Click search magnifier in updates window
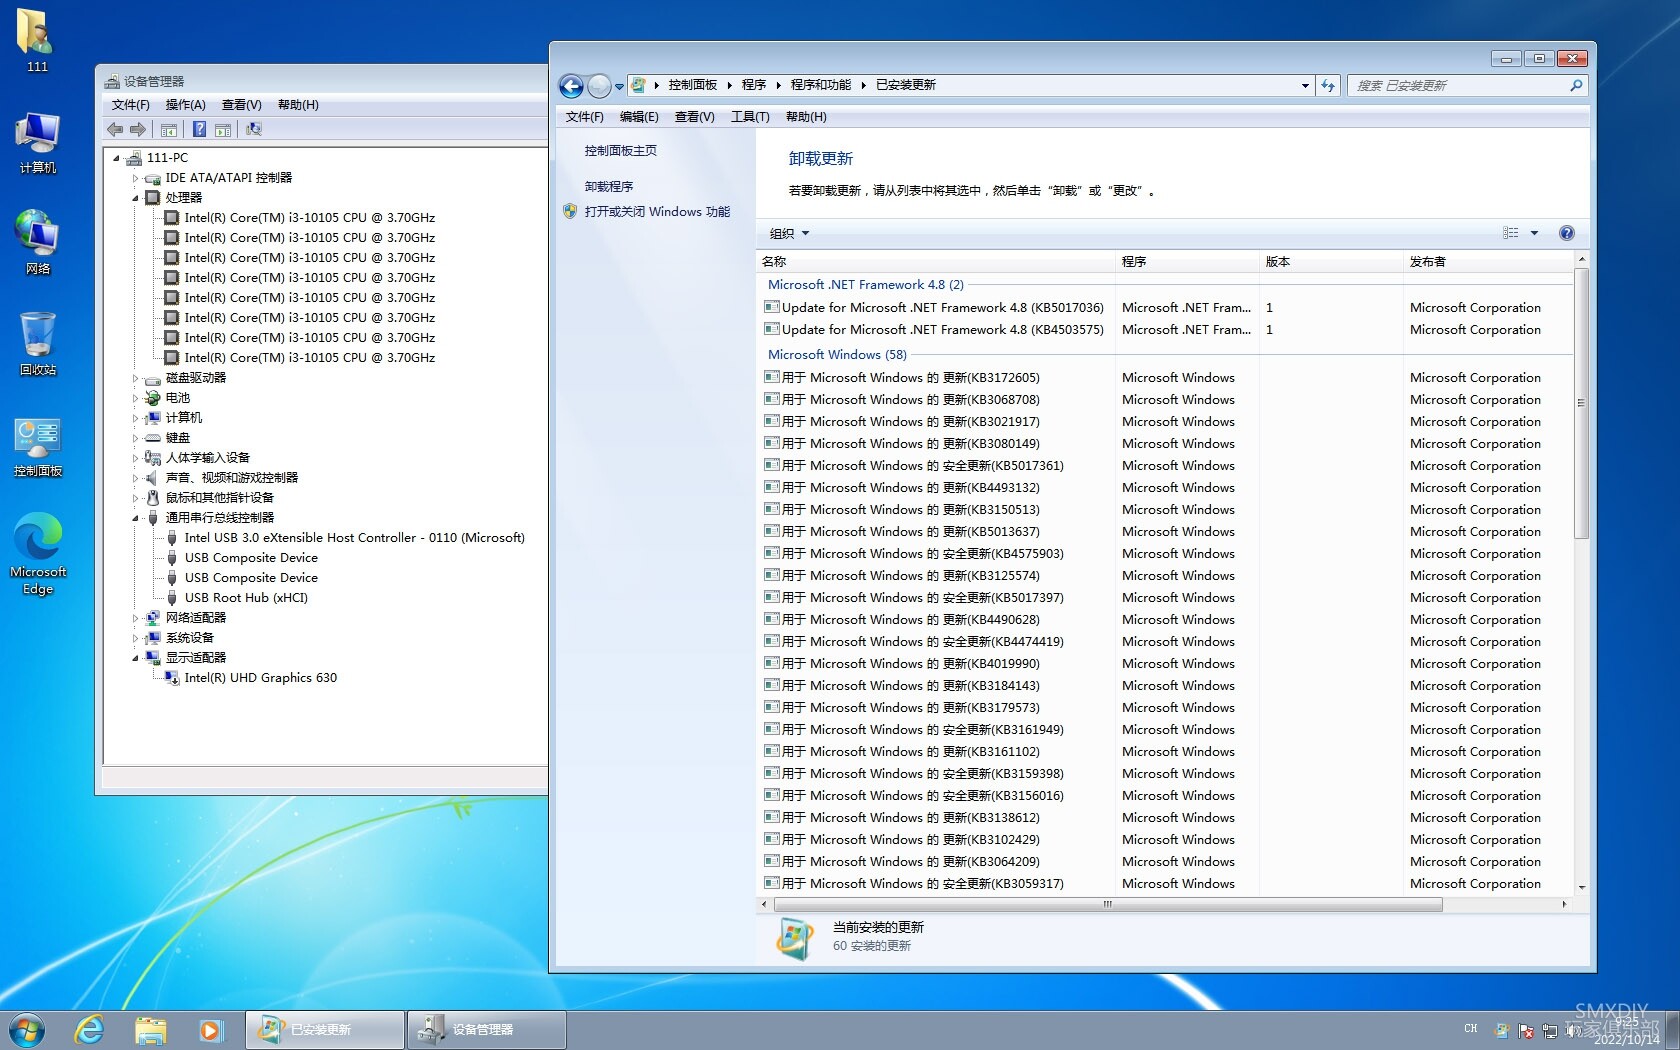1680x1050 pixels. pyautogui.click(x=1576, y=85)
